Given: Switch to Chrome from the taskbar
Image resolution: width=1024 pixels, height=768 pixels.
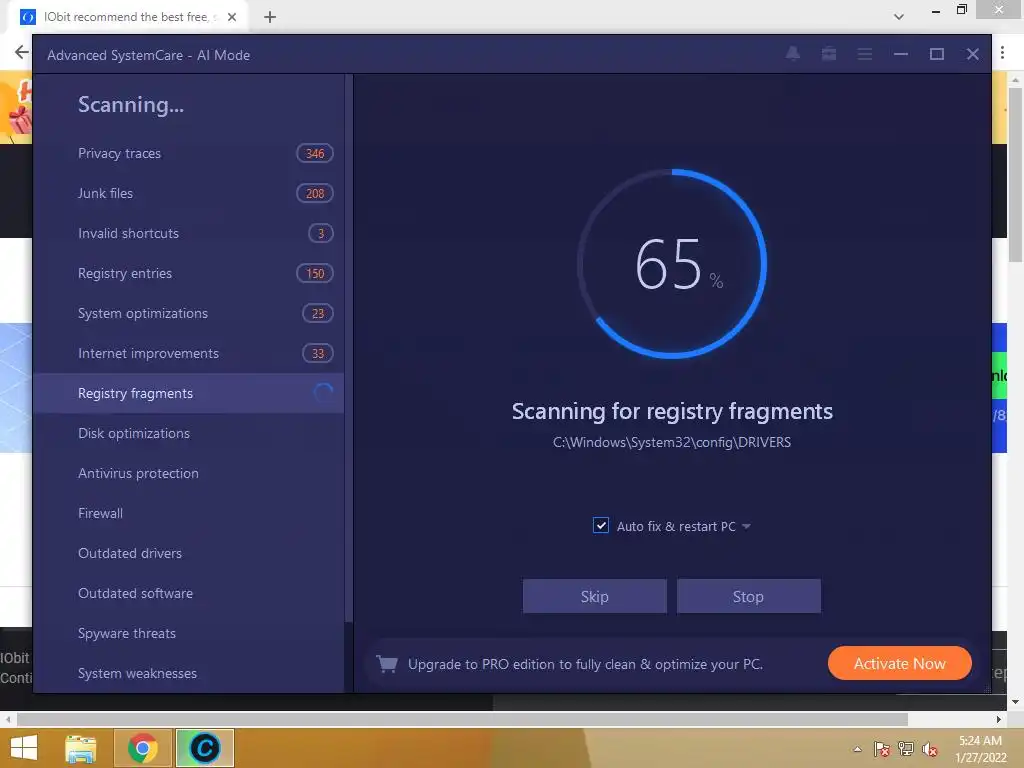Looking at the screenshot, I should [143, 748].
